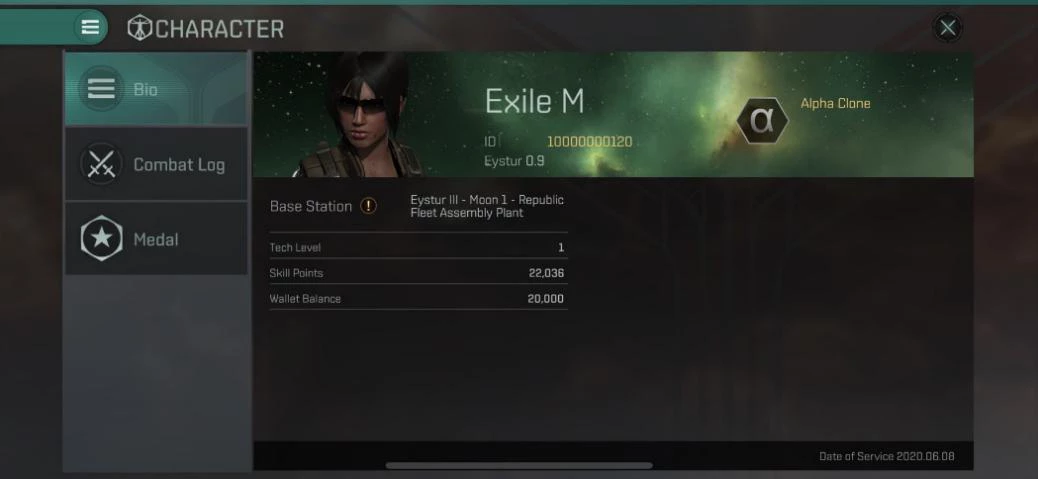Image resolution: width=1038 pixels, height=479 pixels.
Task: Click the crossed swords Combat Log icon
Action: (x=101, y=164)
